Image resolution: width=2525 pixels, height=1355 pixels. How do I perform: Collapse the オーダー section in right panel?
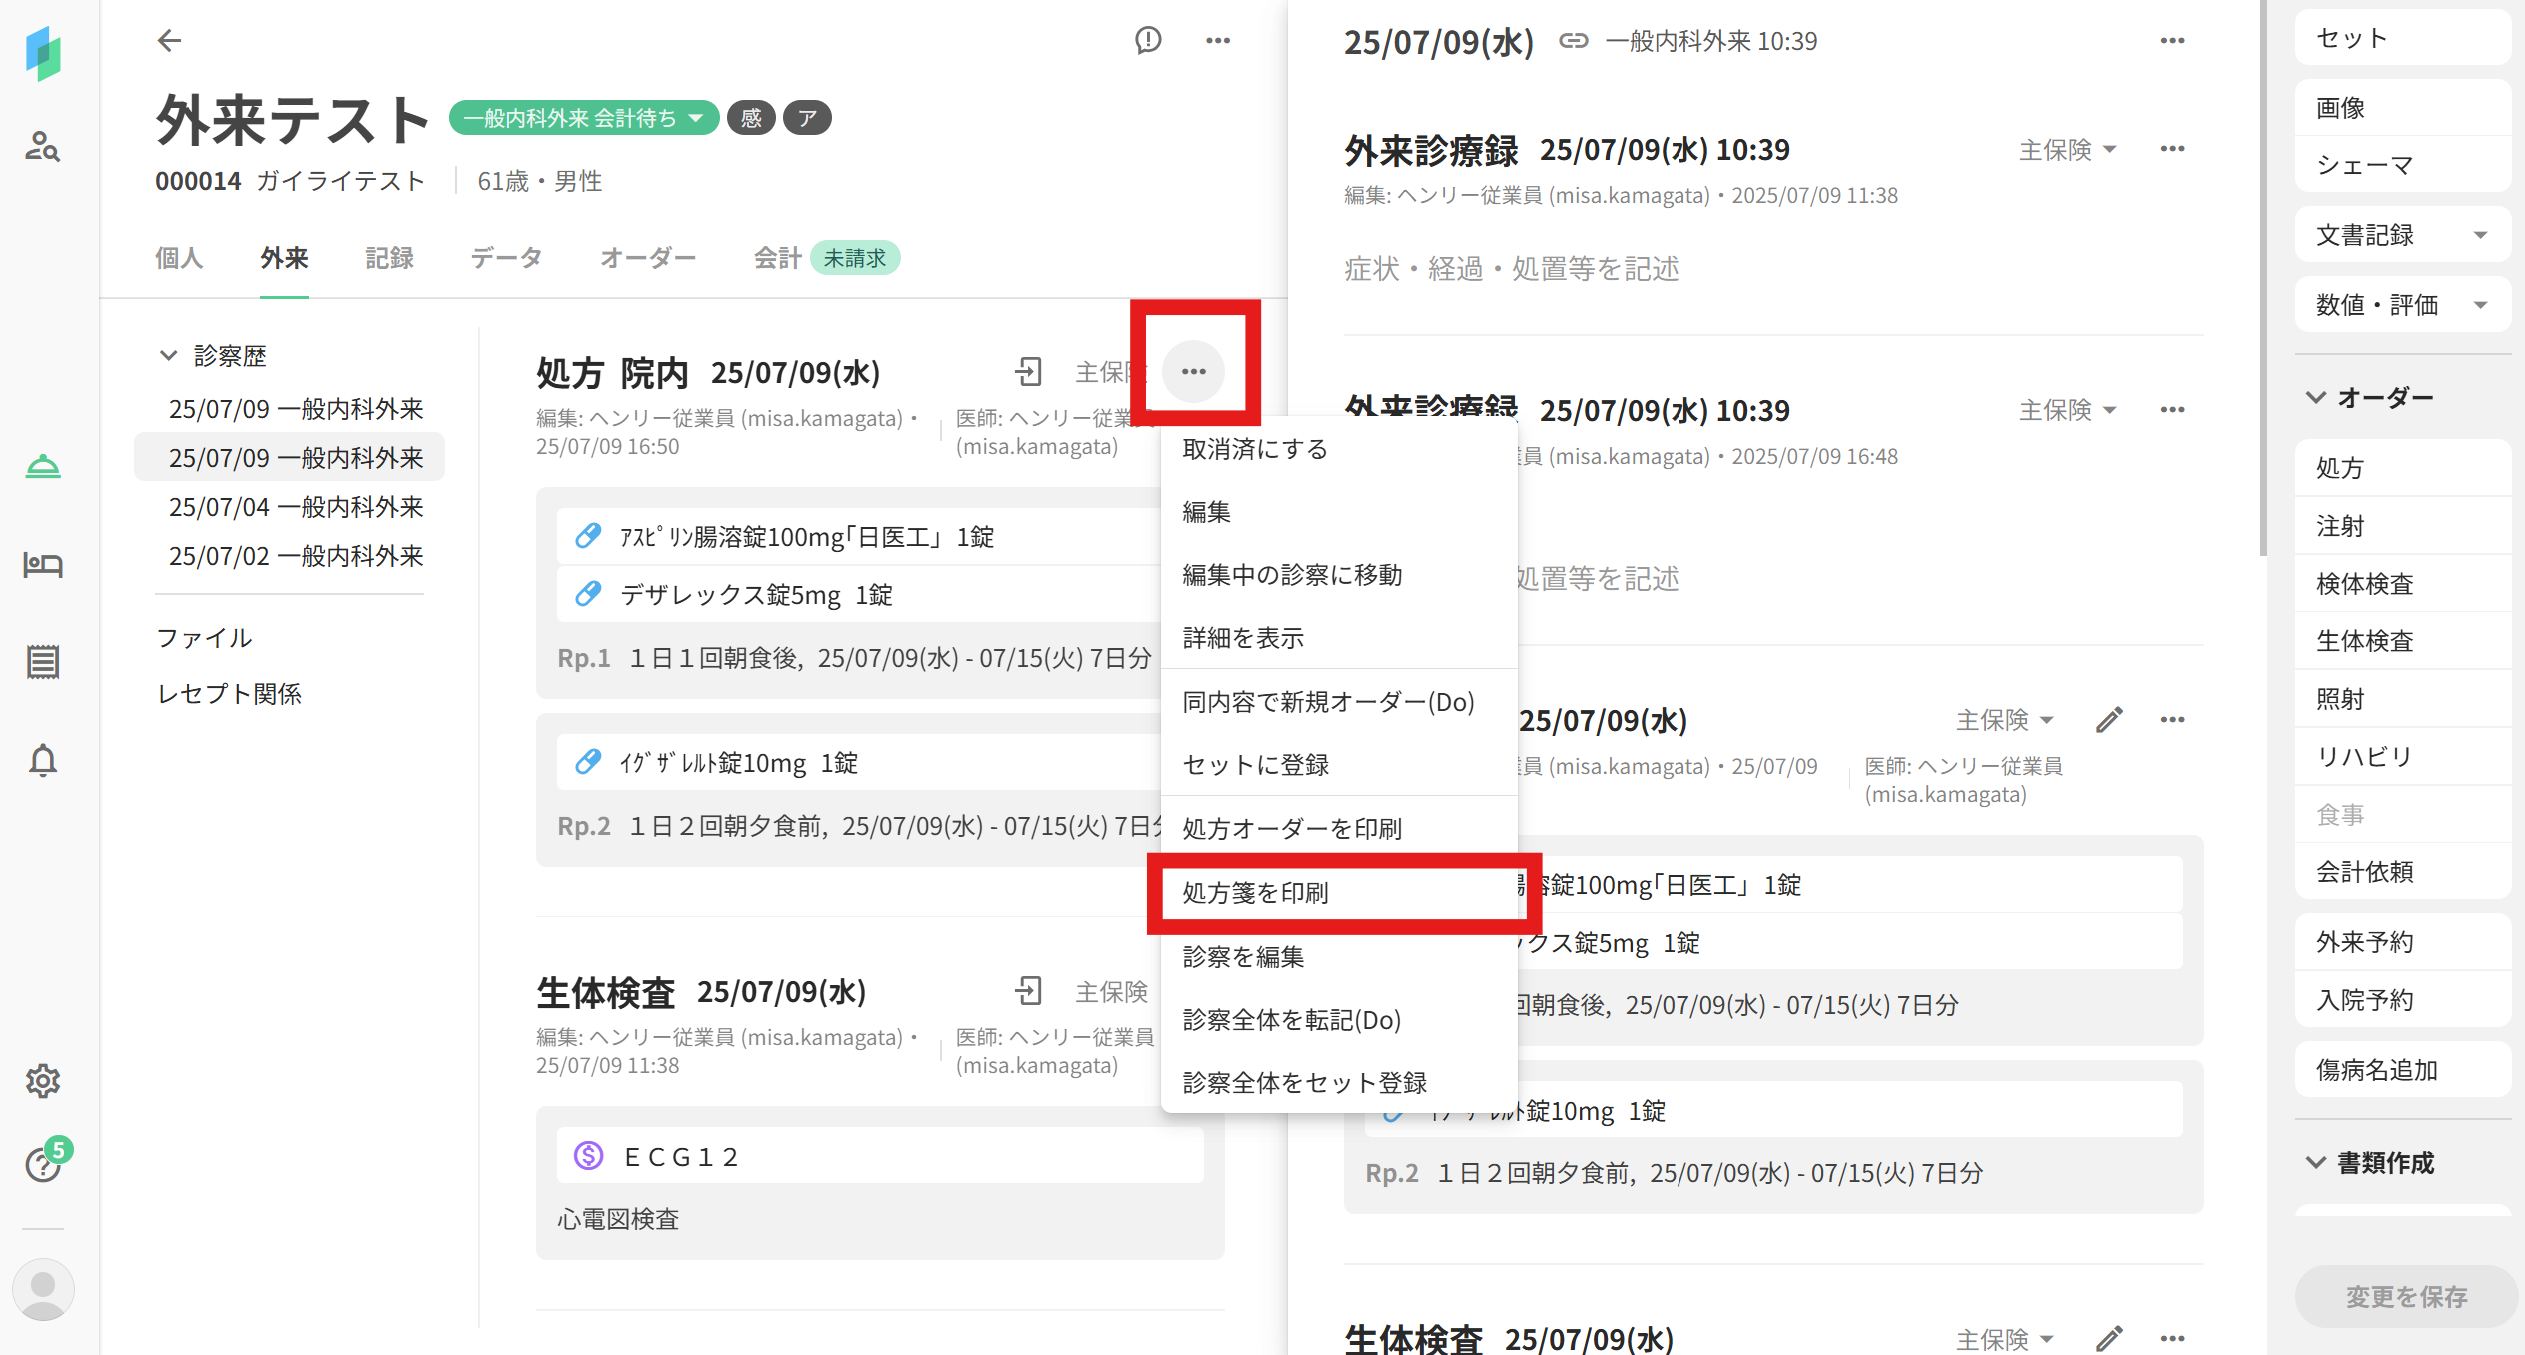[2316, 397]
